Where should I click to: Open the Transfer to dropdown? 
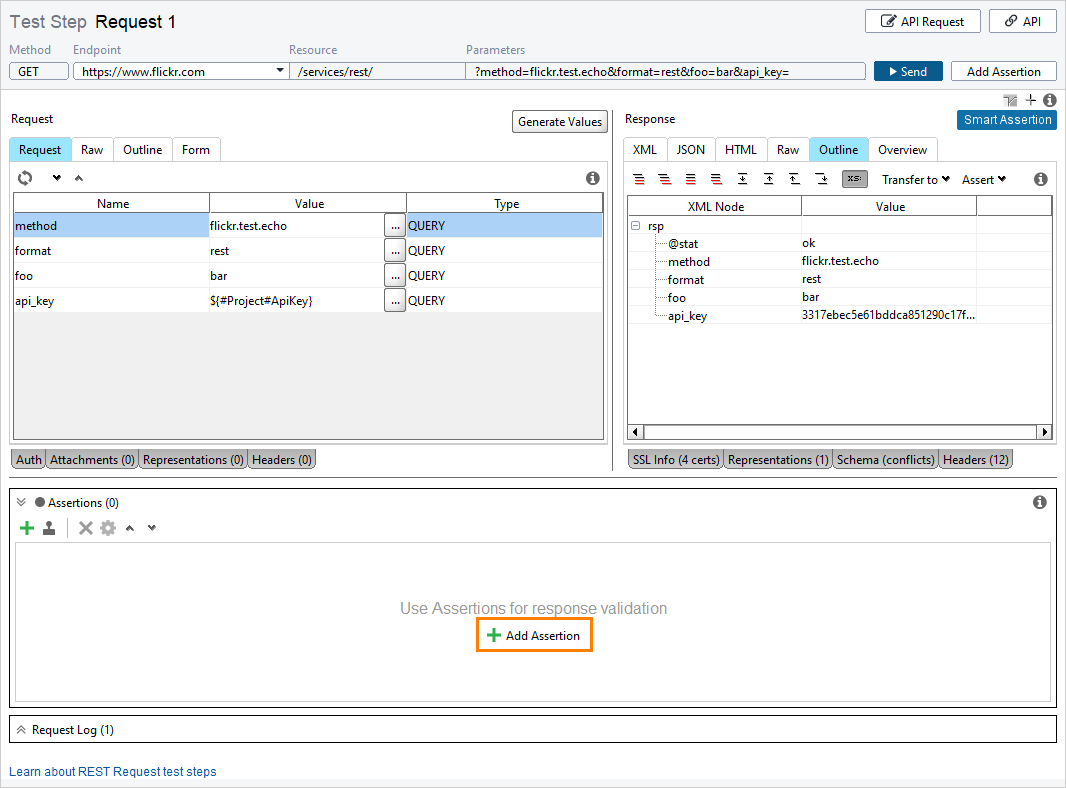915,179
